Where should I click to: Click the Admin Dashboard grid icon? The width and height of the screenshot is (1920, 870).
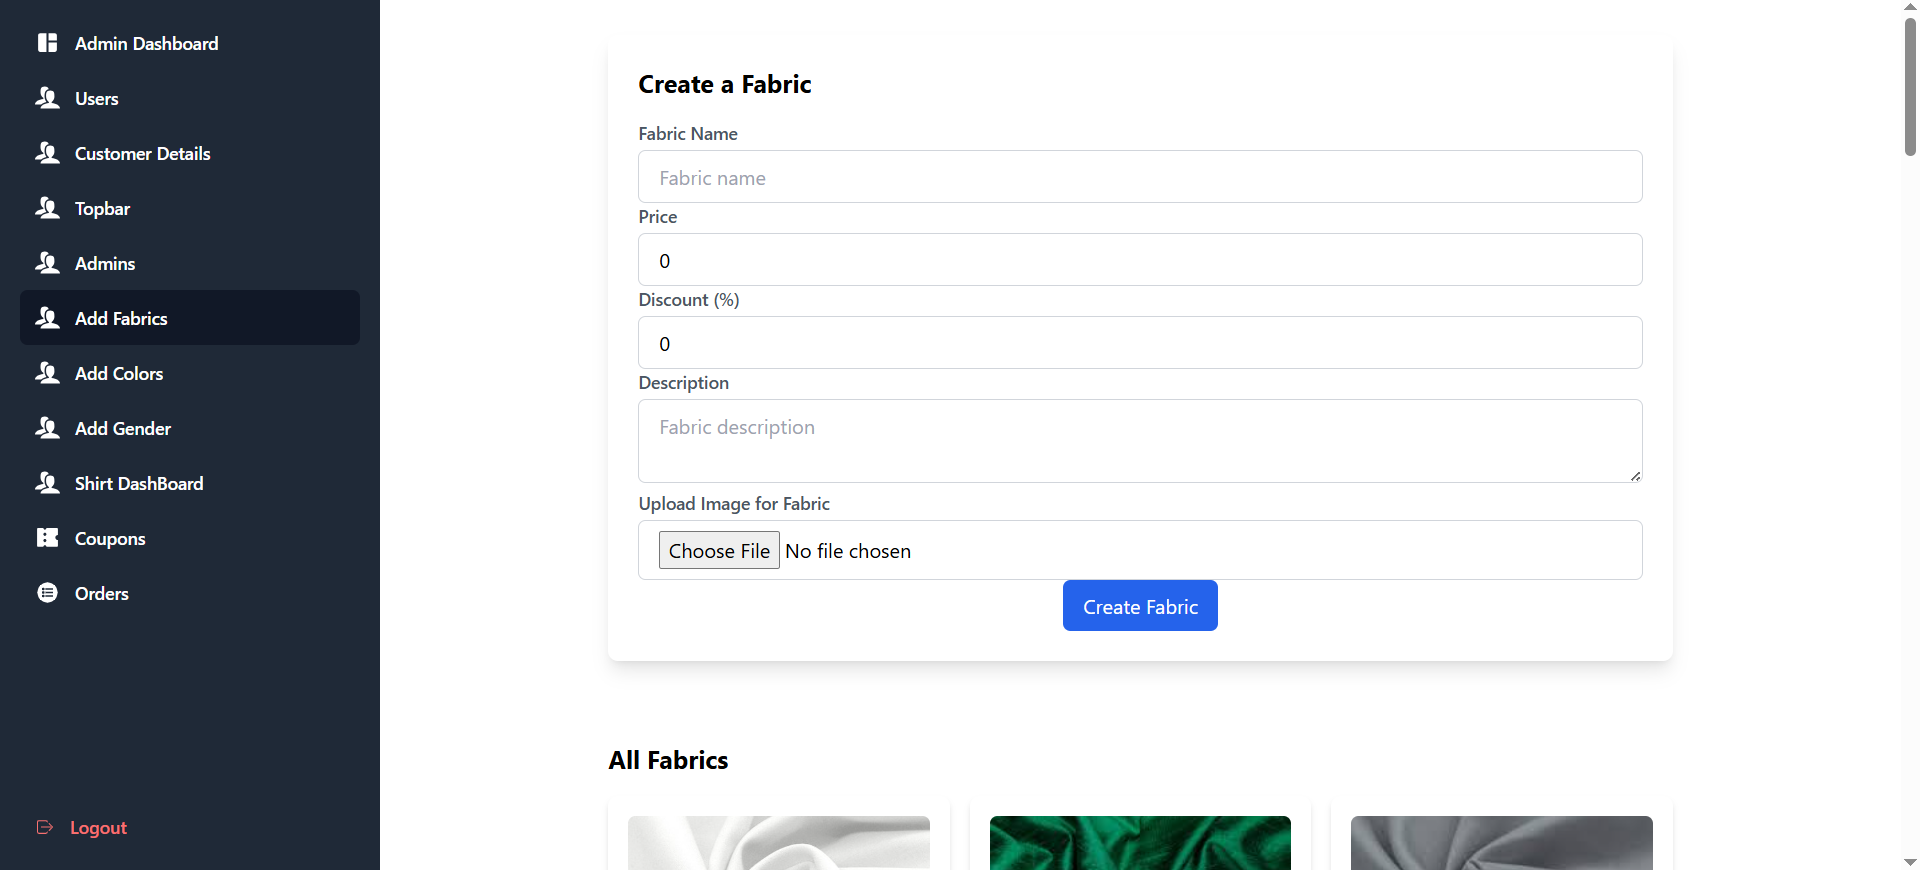47,43
